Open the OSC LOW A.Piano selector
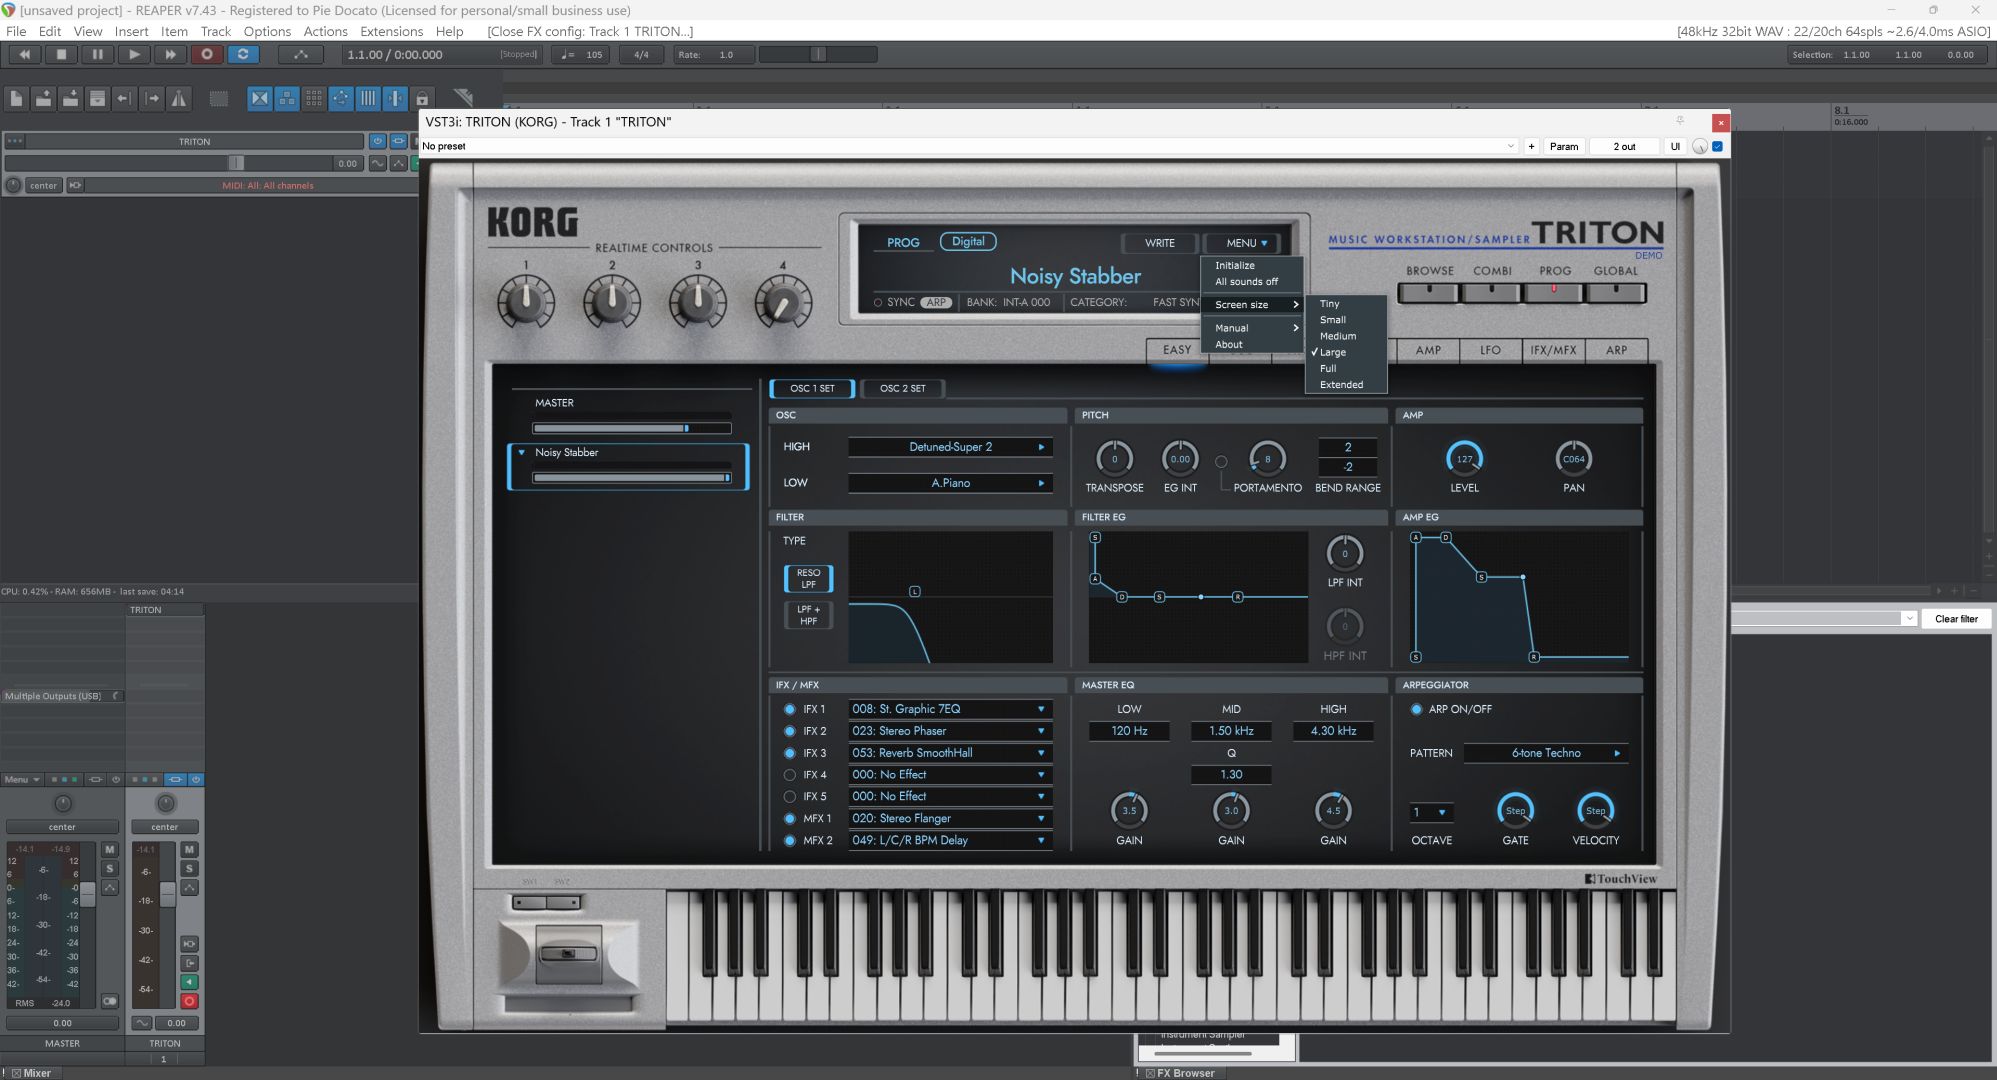 [950, 483]
